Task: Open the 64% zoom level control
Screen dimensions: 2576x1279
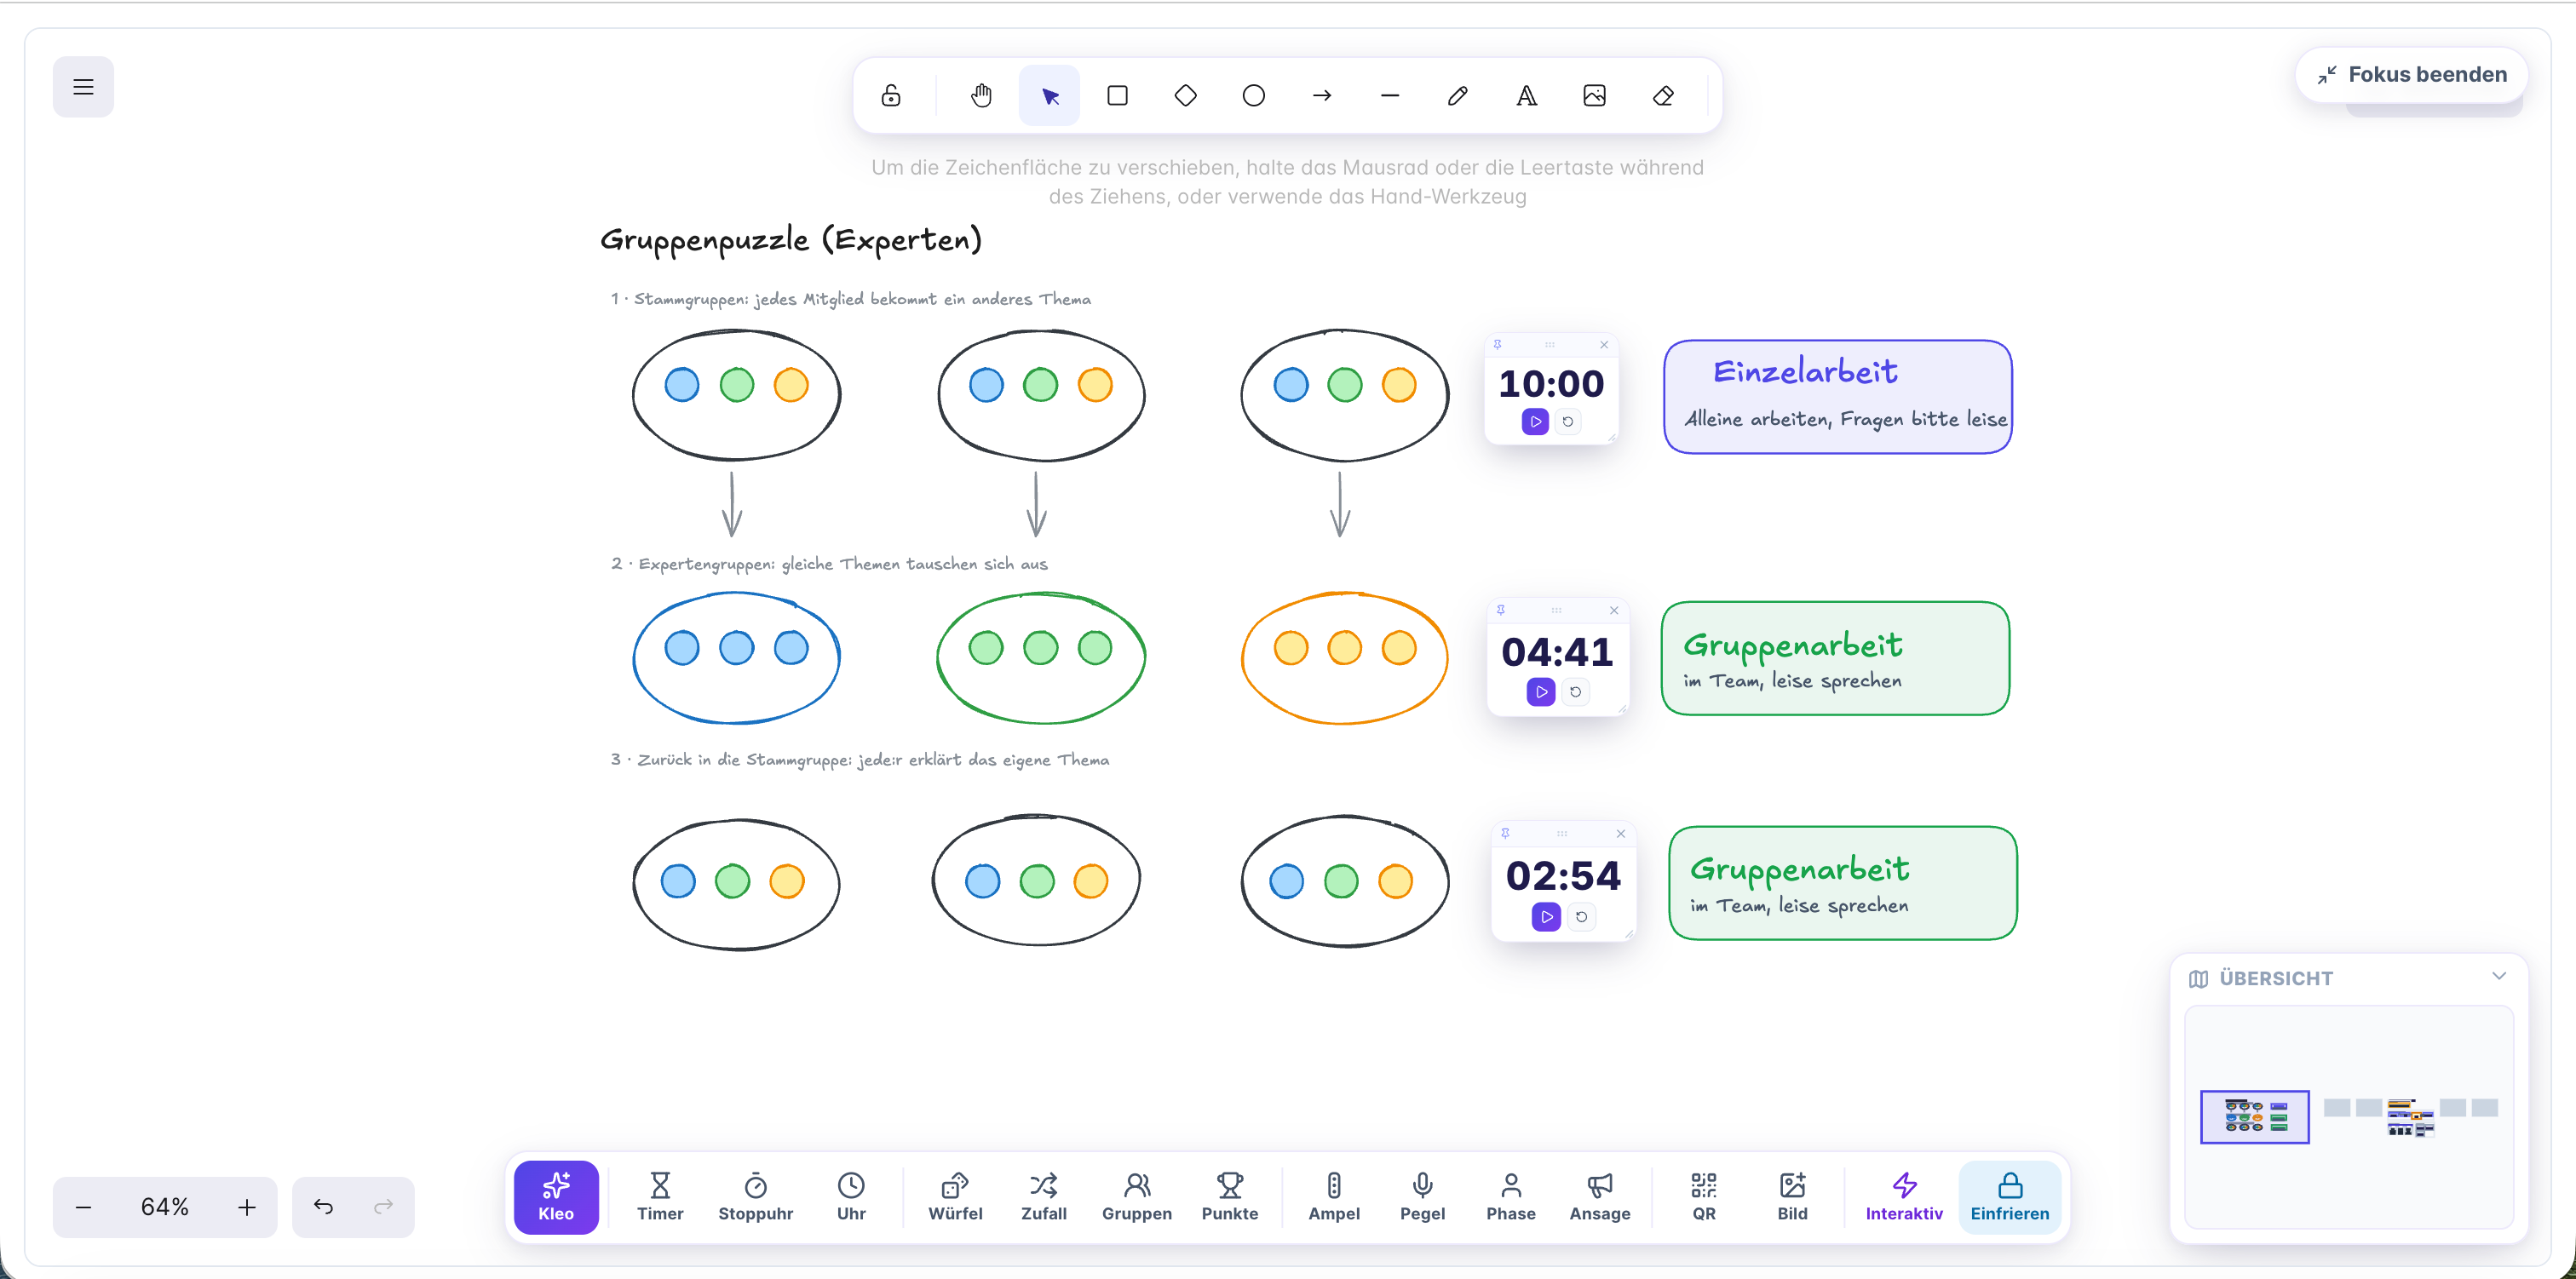Action: point(165,1207)
